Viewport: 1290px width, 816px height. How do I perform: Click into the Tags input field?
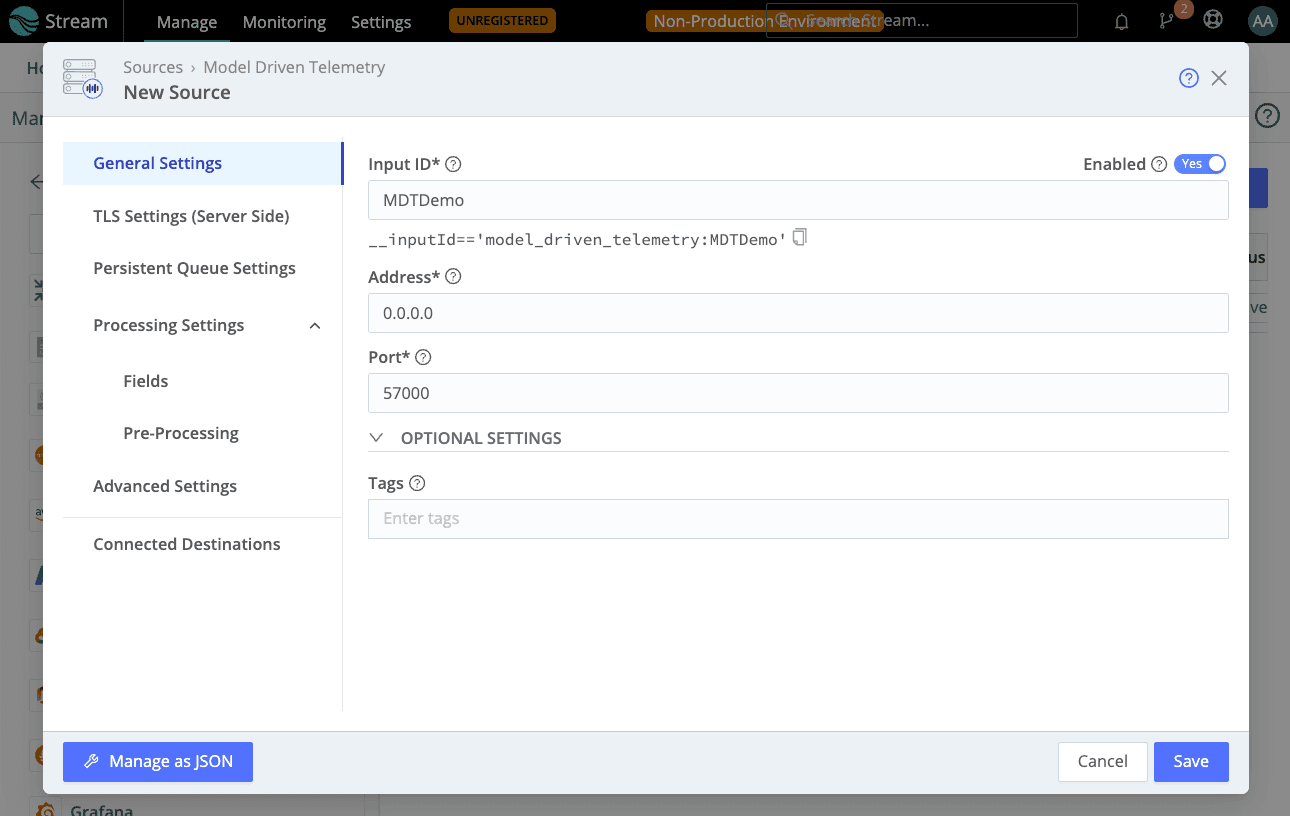(797, 519)
